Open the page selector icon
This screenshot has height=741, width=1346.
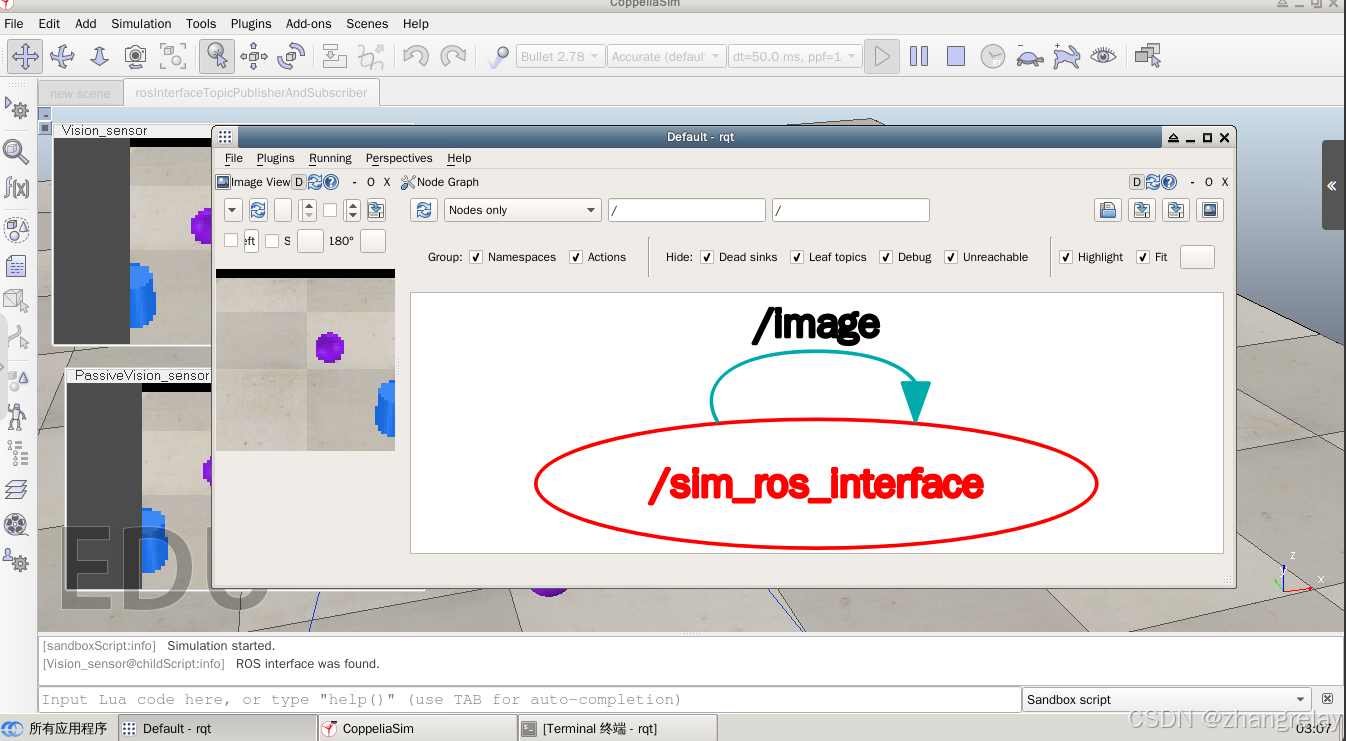coord(1147,56)
